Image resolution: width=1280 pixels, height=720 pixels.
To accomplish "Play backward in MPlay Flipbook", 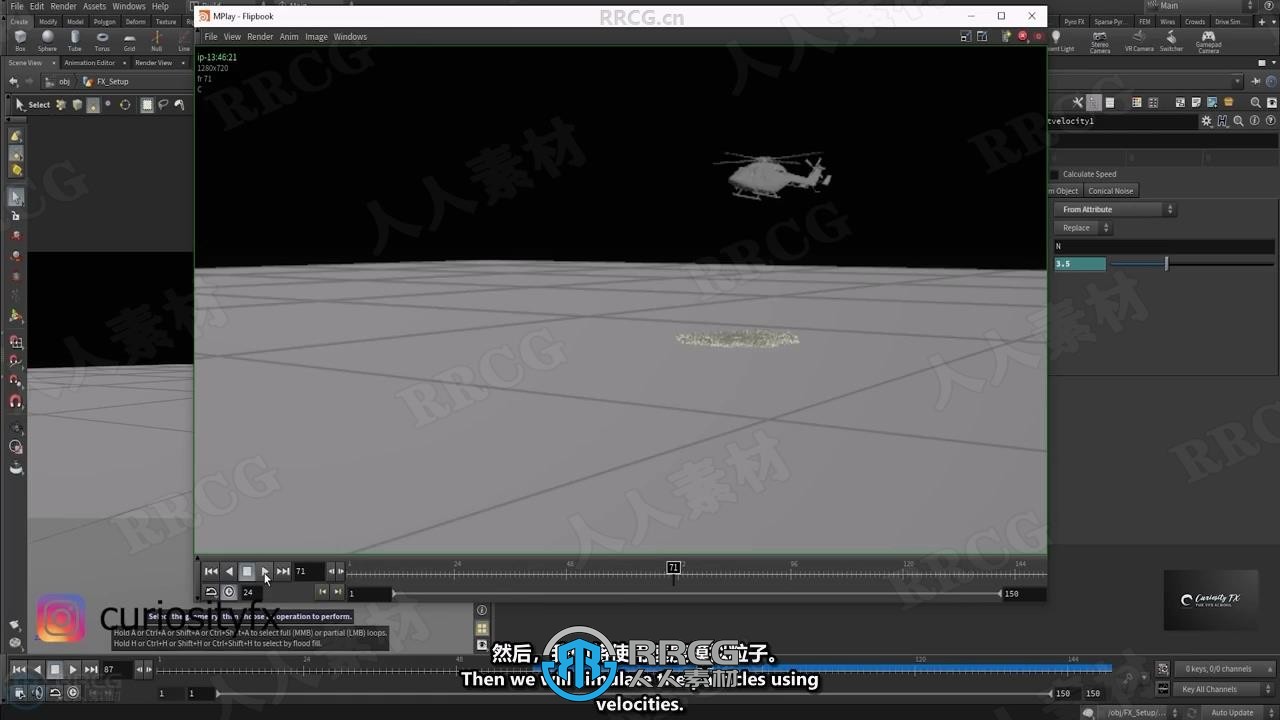I will [x=229, y=571].
